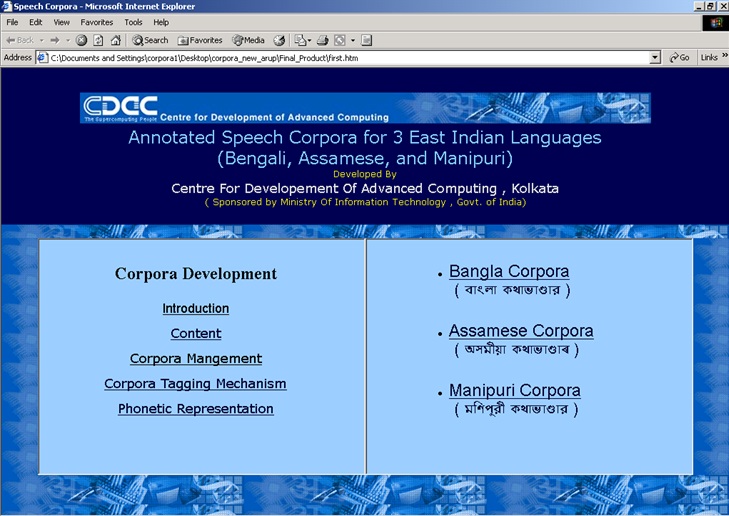The width and height of the screenshot is (729, 516).
Task: Open the View menu
Action: (61, 22)
